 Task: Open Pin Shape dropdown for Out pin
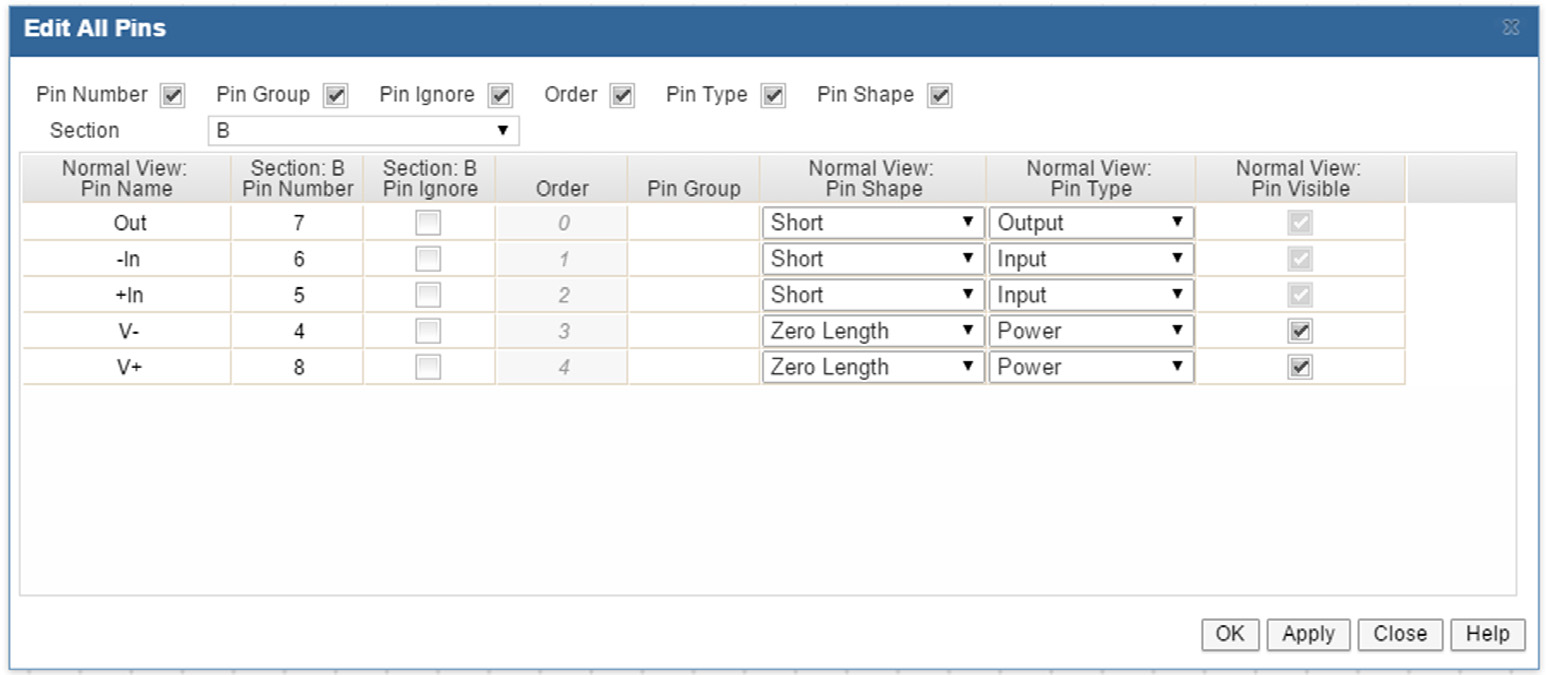pyautogui.click(x=871, y=223)
